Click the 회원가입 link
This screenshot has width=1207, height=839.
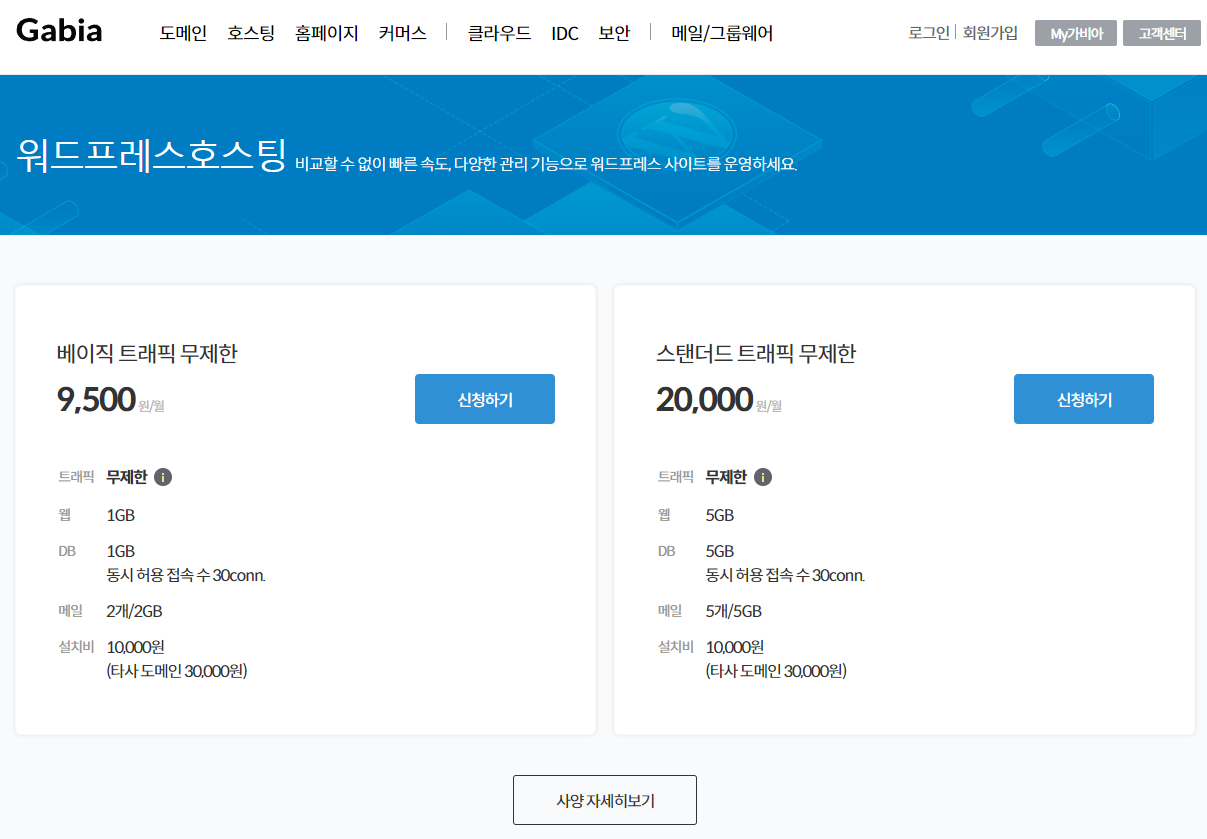(x=989, y=32)
